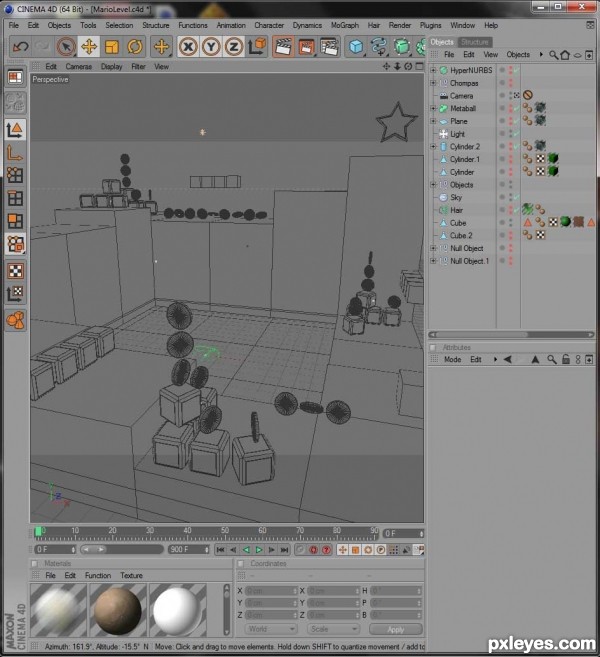
Task: Expand the Chompas group
Action: [x=433, y=83]
